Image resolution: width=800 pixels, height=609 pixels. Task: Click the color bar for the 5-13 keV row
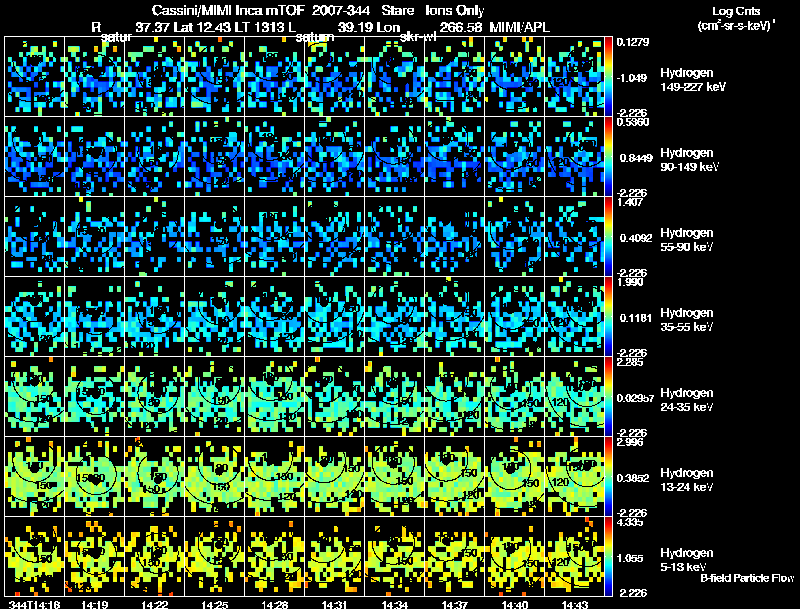608,557
